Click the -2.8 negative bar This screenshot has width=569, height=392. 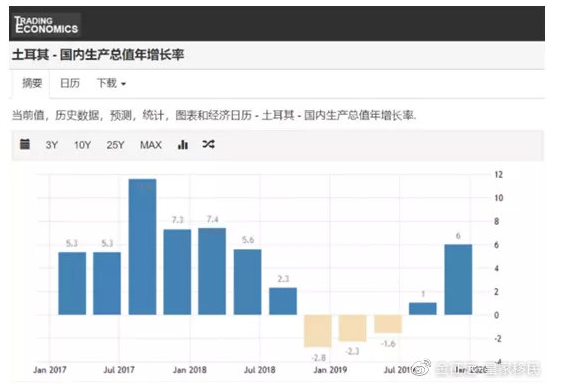click(x=318, y=331)
